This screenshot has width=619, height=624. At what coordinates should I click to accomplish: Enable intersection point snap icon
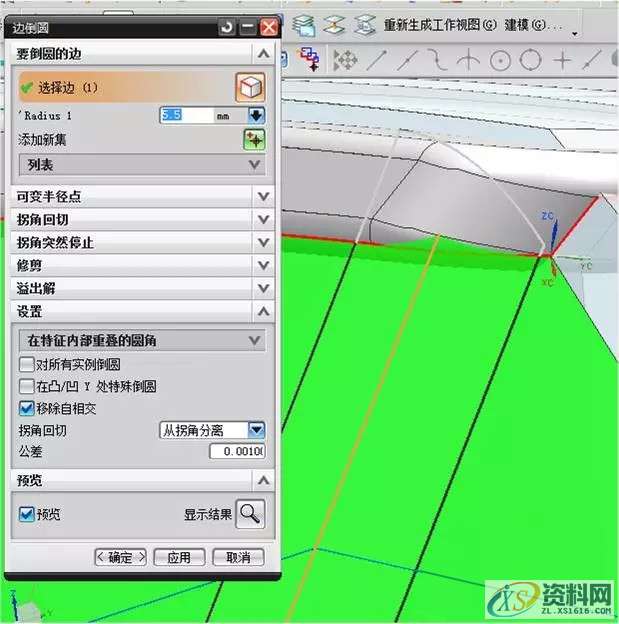click(469, 60)
